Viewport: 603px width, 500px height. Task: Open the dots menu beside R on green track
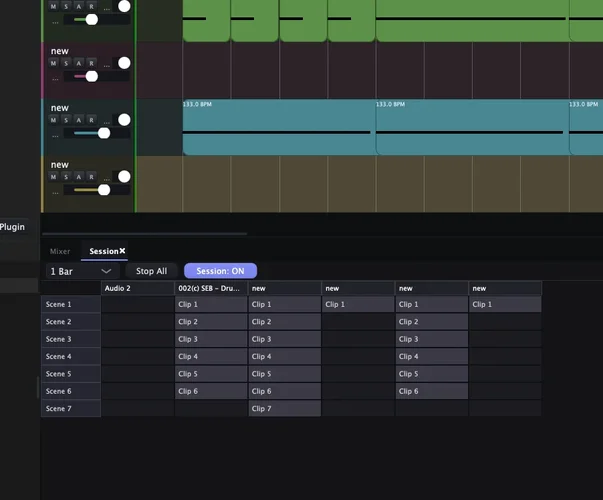point(107,8)
